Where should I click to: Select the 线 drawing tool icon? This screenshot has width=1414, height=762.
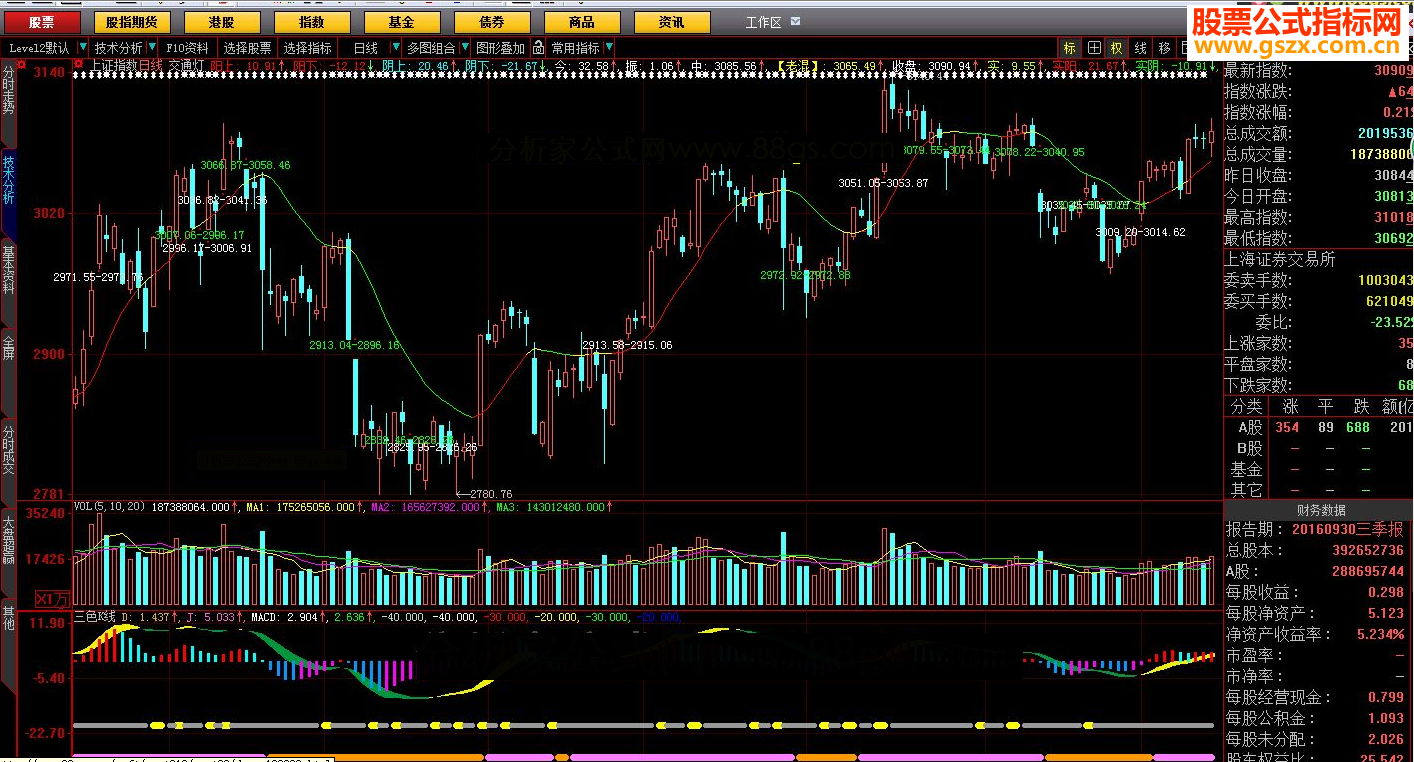click(1140, 47)
